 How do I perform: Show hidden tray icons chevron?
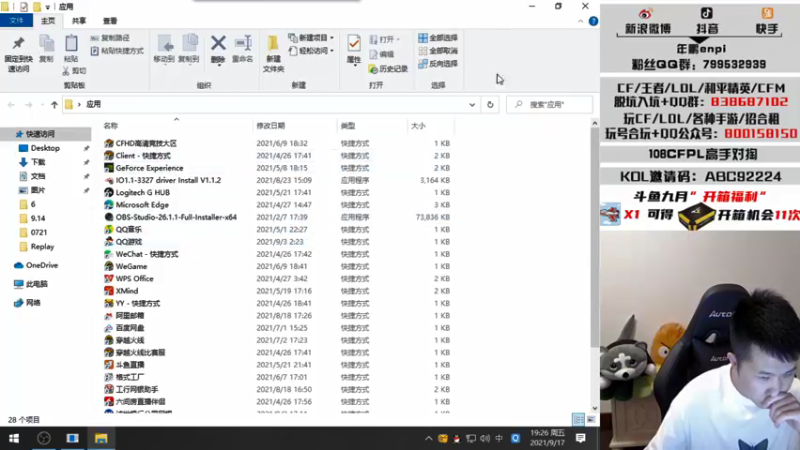click(x=428, y=438)
